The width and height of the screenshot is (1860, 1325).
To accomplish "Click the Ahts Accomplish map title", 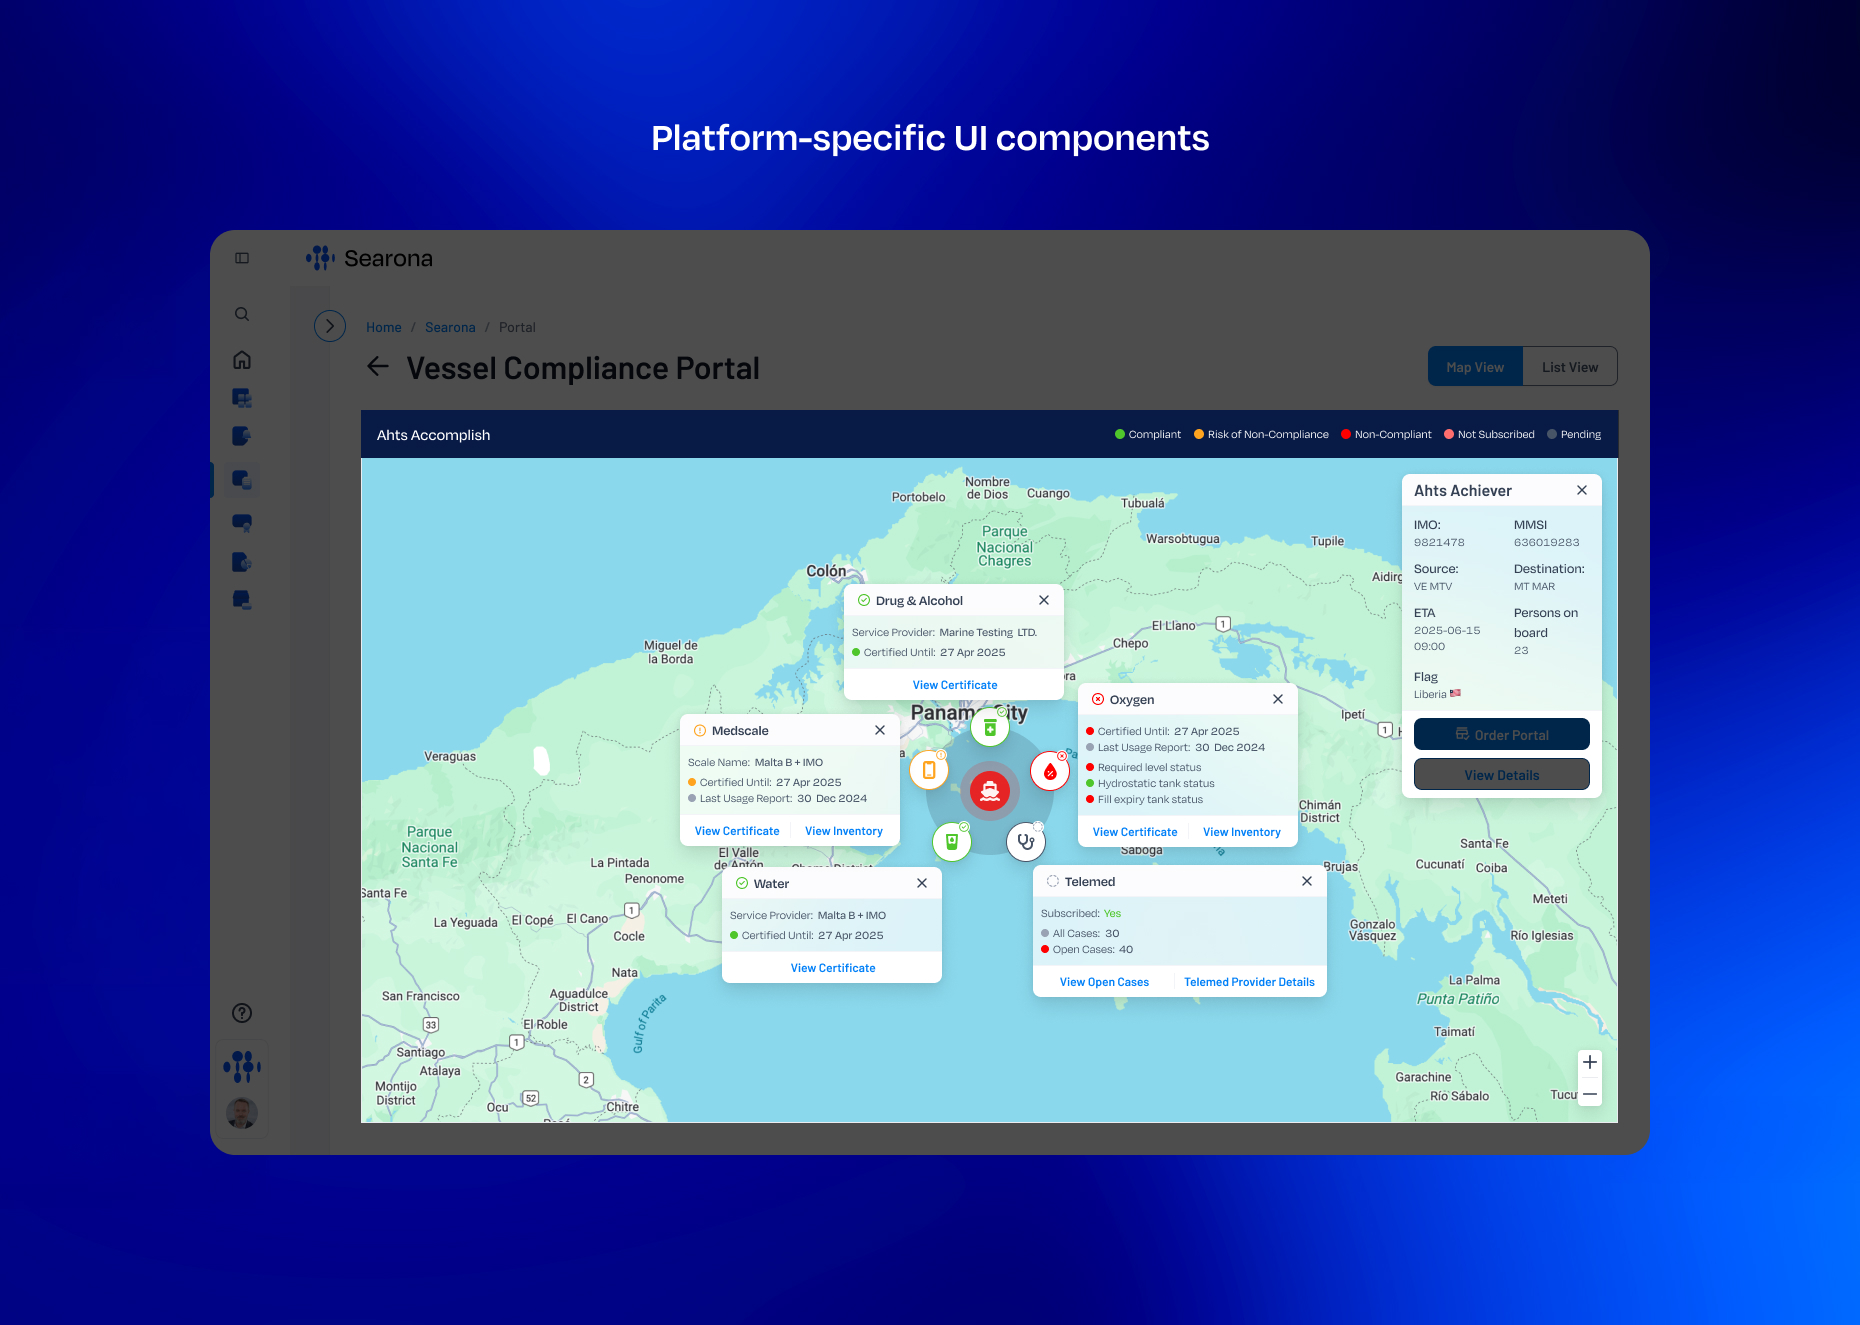I will point(433,435).
